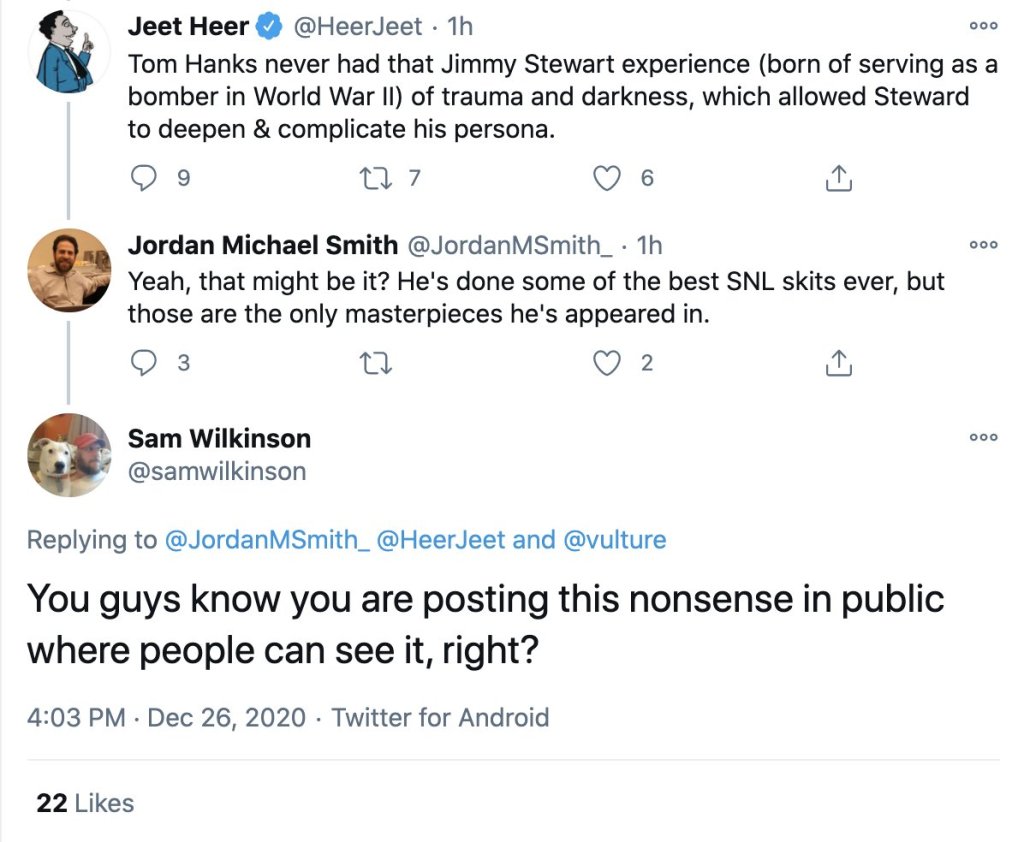Like Jordan Michael Smith's tweet

pos(607,363)
